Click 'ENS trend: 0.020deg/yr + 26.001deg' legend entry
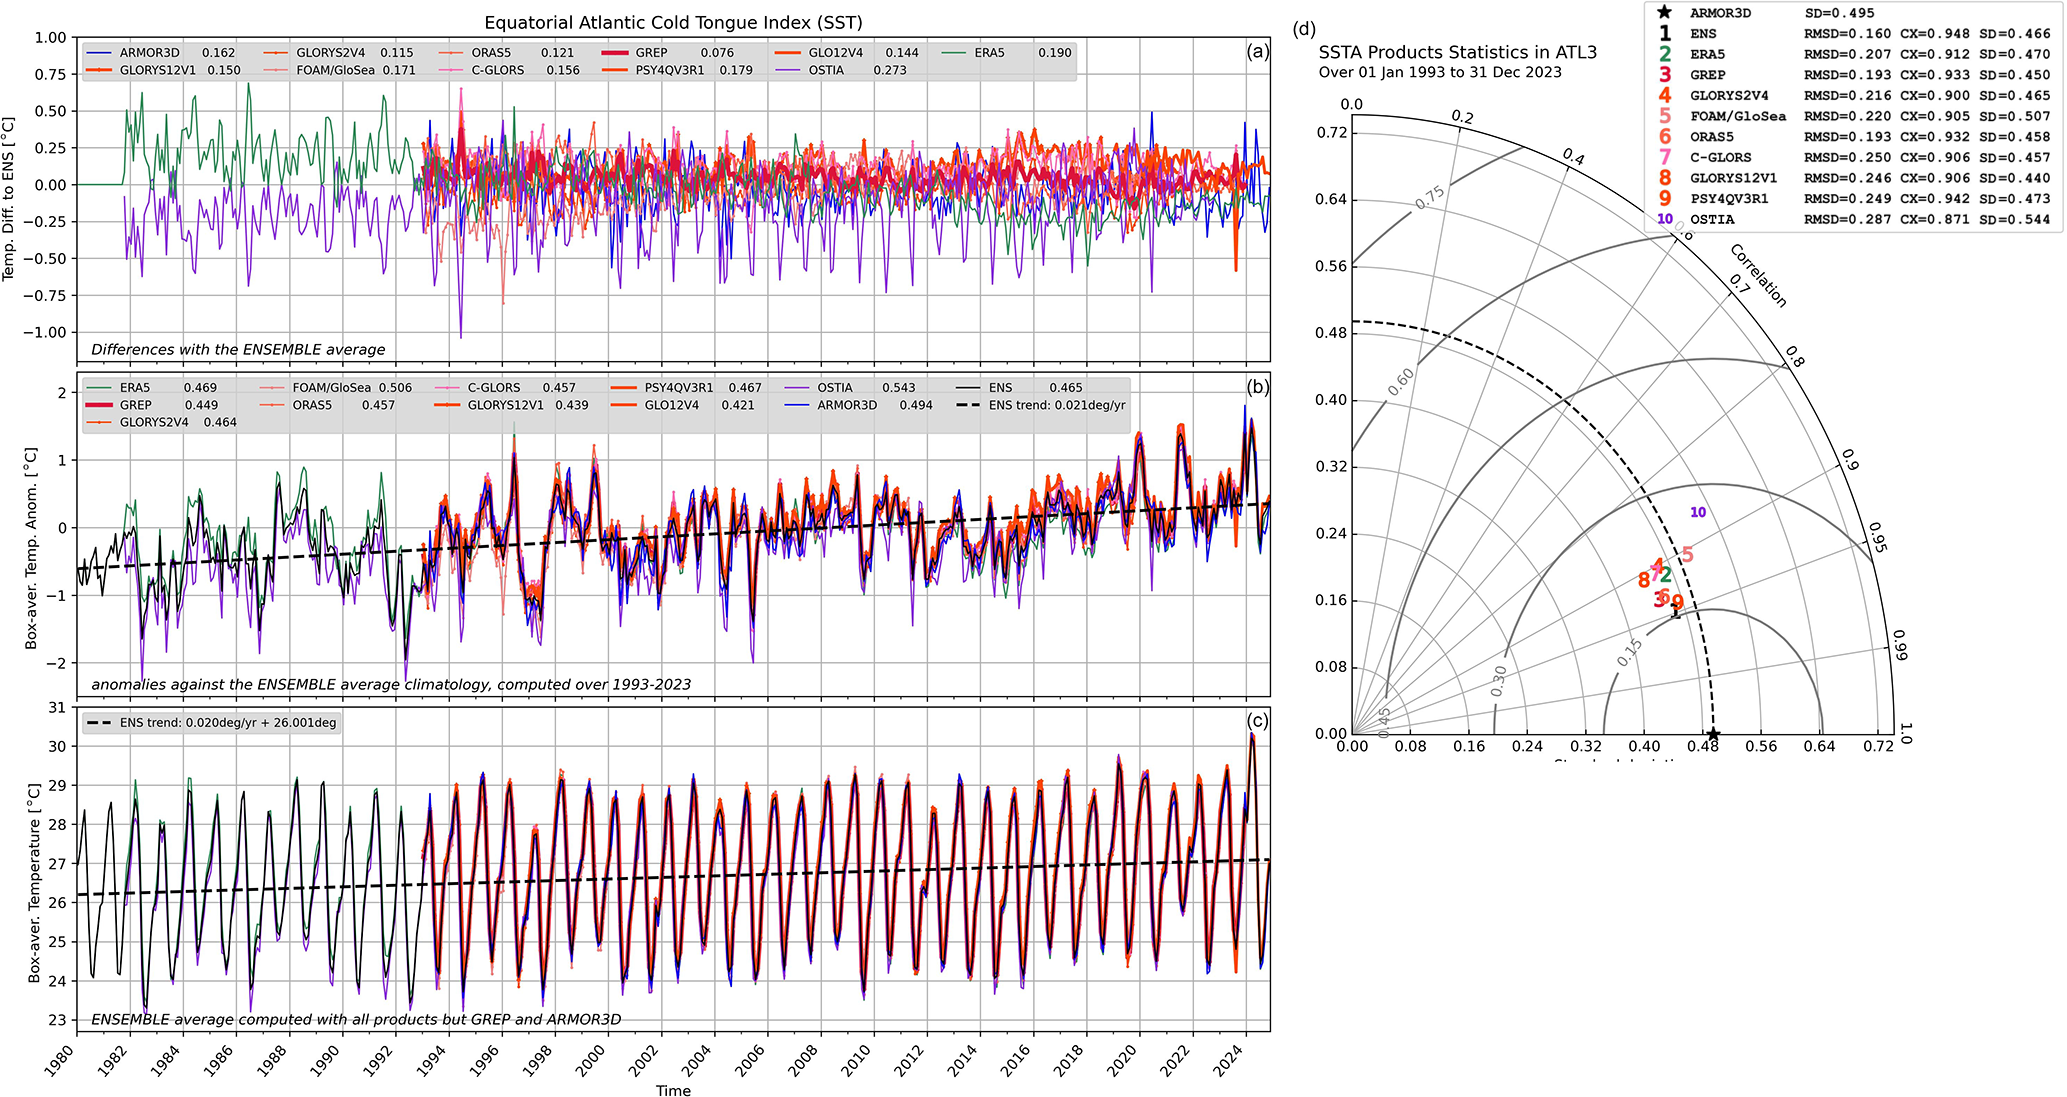 click(x=212, y=723)
